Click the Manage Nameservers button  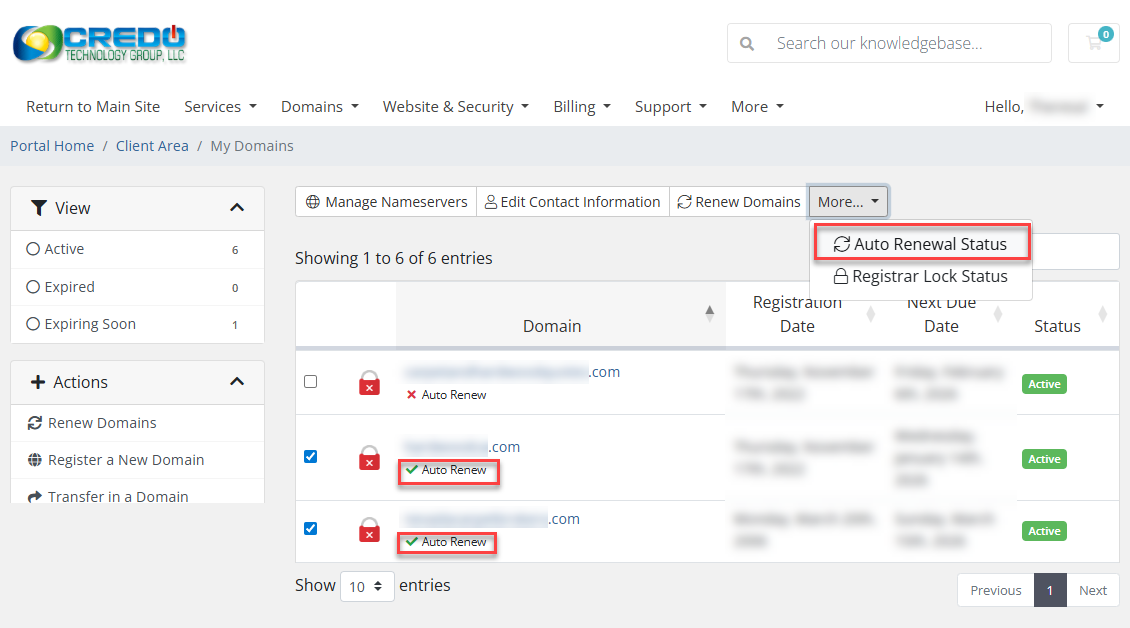click(x=386, y=202)
